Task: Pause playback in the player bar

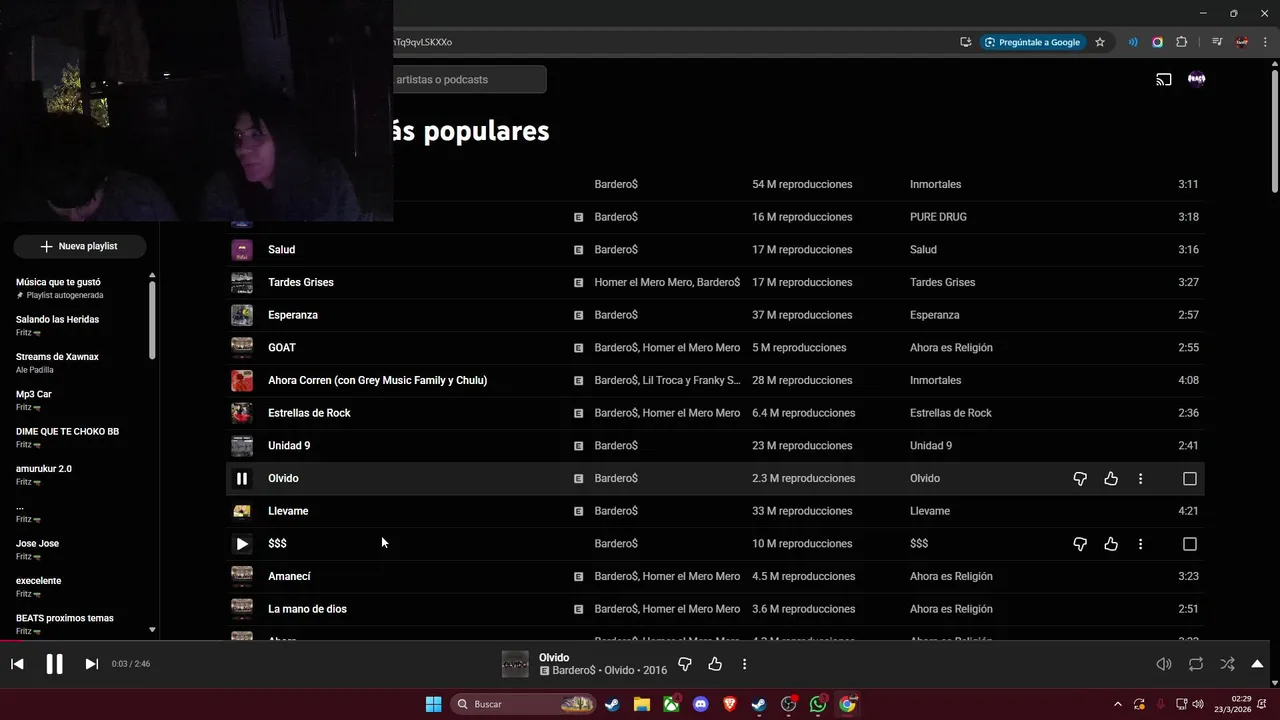Action: (55, 664)
